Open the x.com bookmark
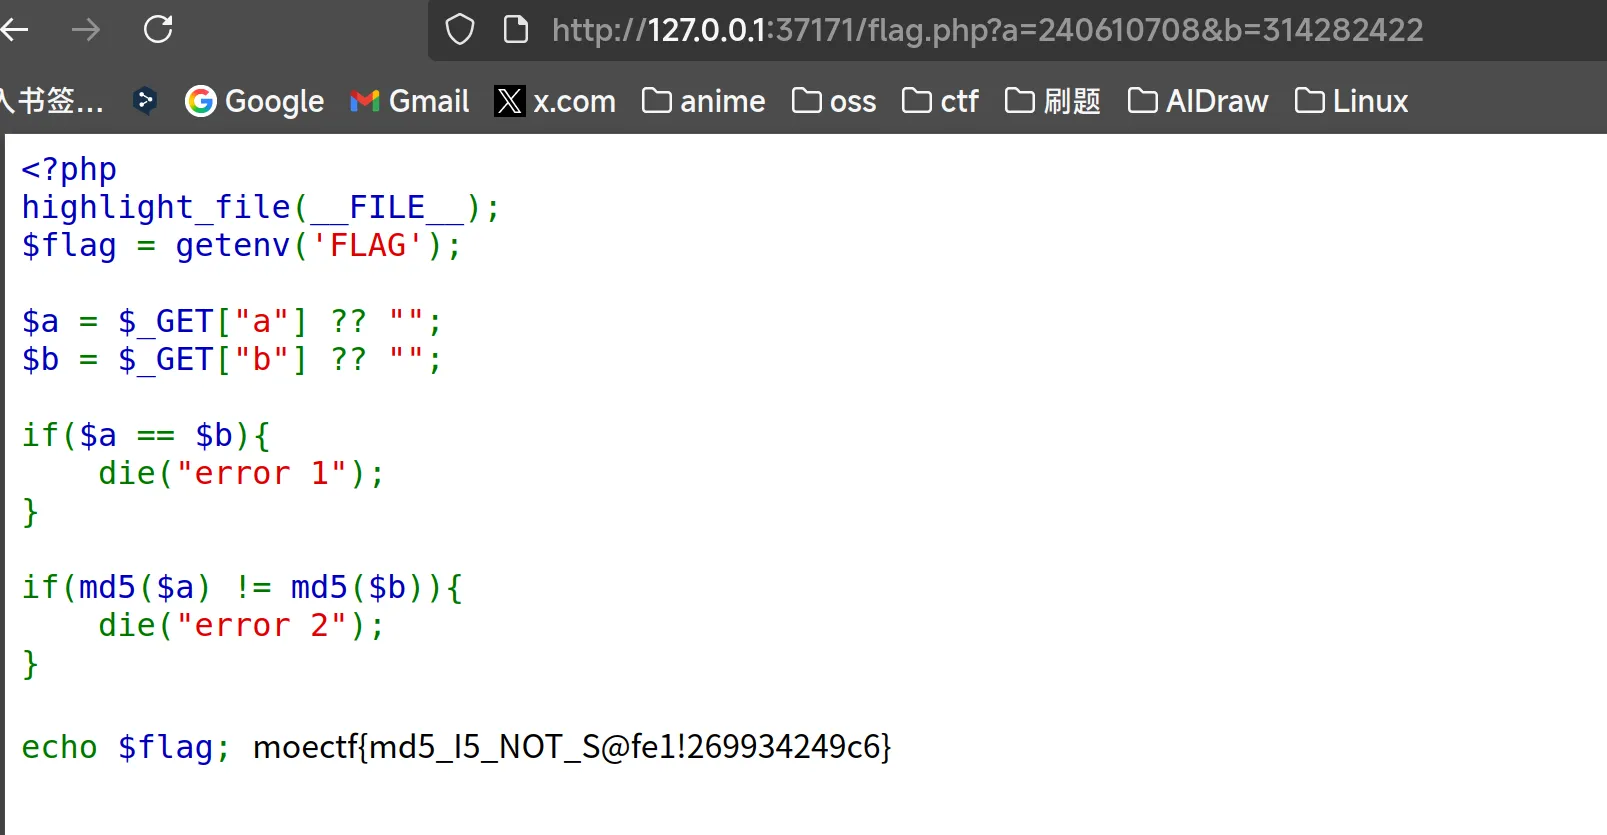This screenshot has width=1607, height=835. [555, 101]
